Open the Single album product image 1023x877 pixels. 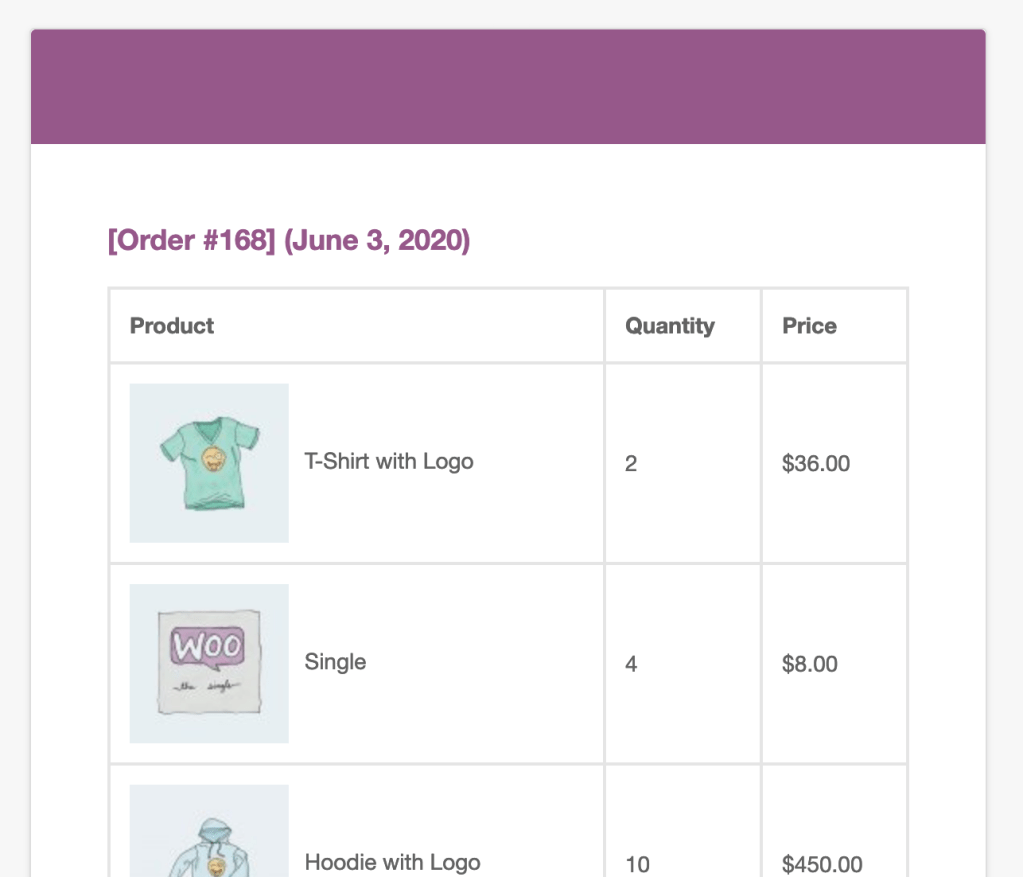point(209,663)
